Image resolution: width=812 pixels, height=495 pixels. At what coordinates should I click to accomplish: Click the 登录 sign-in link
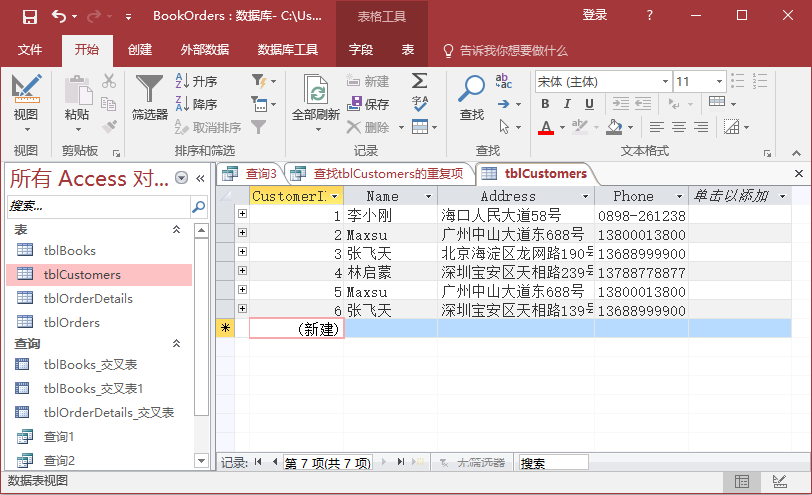pos(595,16)
